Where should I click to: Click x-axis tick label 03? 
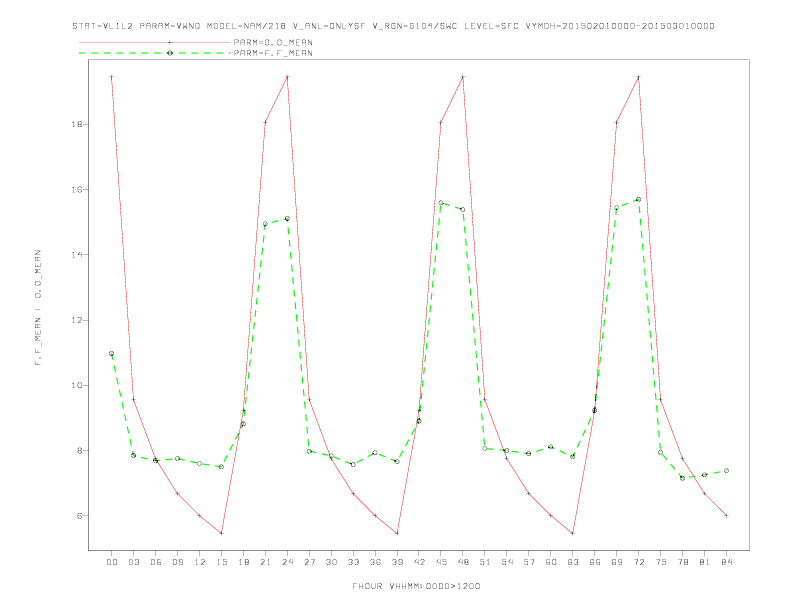click(x=133, y=562)
